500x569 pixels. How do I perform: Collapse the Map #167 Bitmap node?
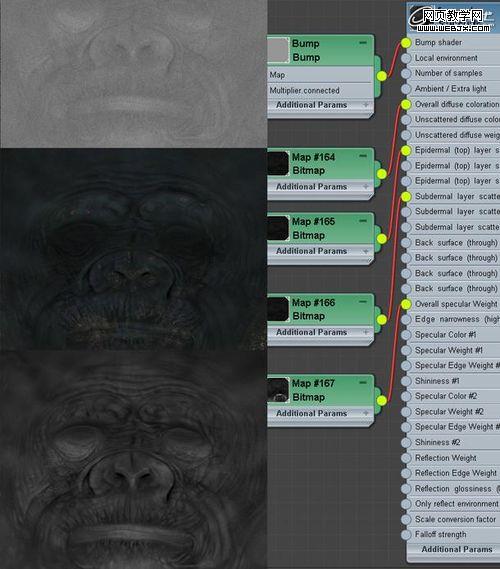pos(362,382)
